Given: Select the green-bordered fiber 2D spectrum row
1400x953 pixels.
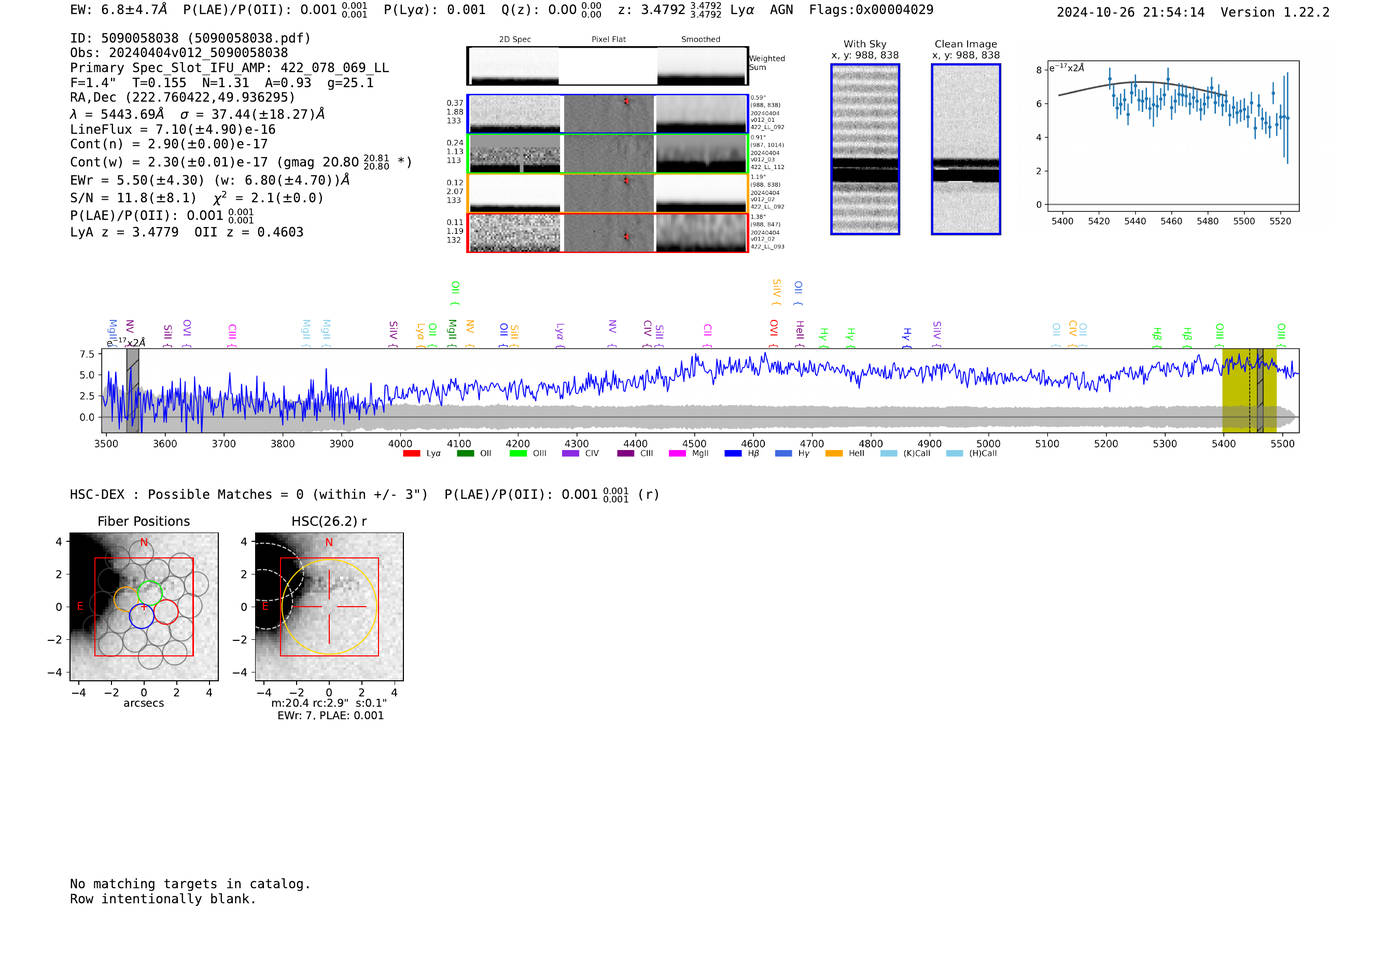Looking at the screenshot, I should [x=607, y=154].
